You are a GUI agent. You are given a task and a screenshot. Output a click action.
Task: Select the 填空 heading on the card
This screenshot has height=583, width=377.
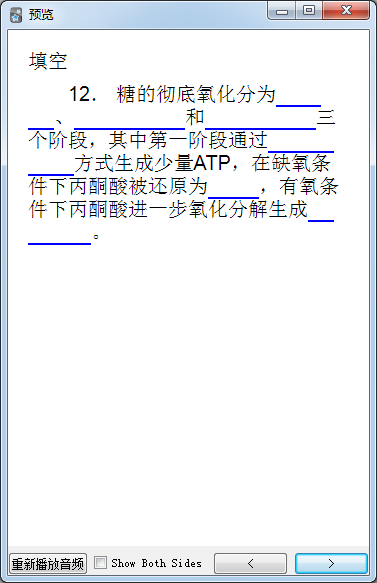[48, 61]
